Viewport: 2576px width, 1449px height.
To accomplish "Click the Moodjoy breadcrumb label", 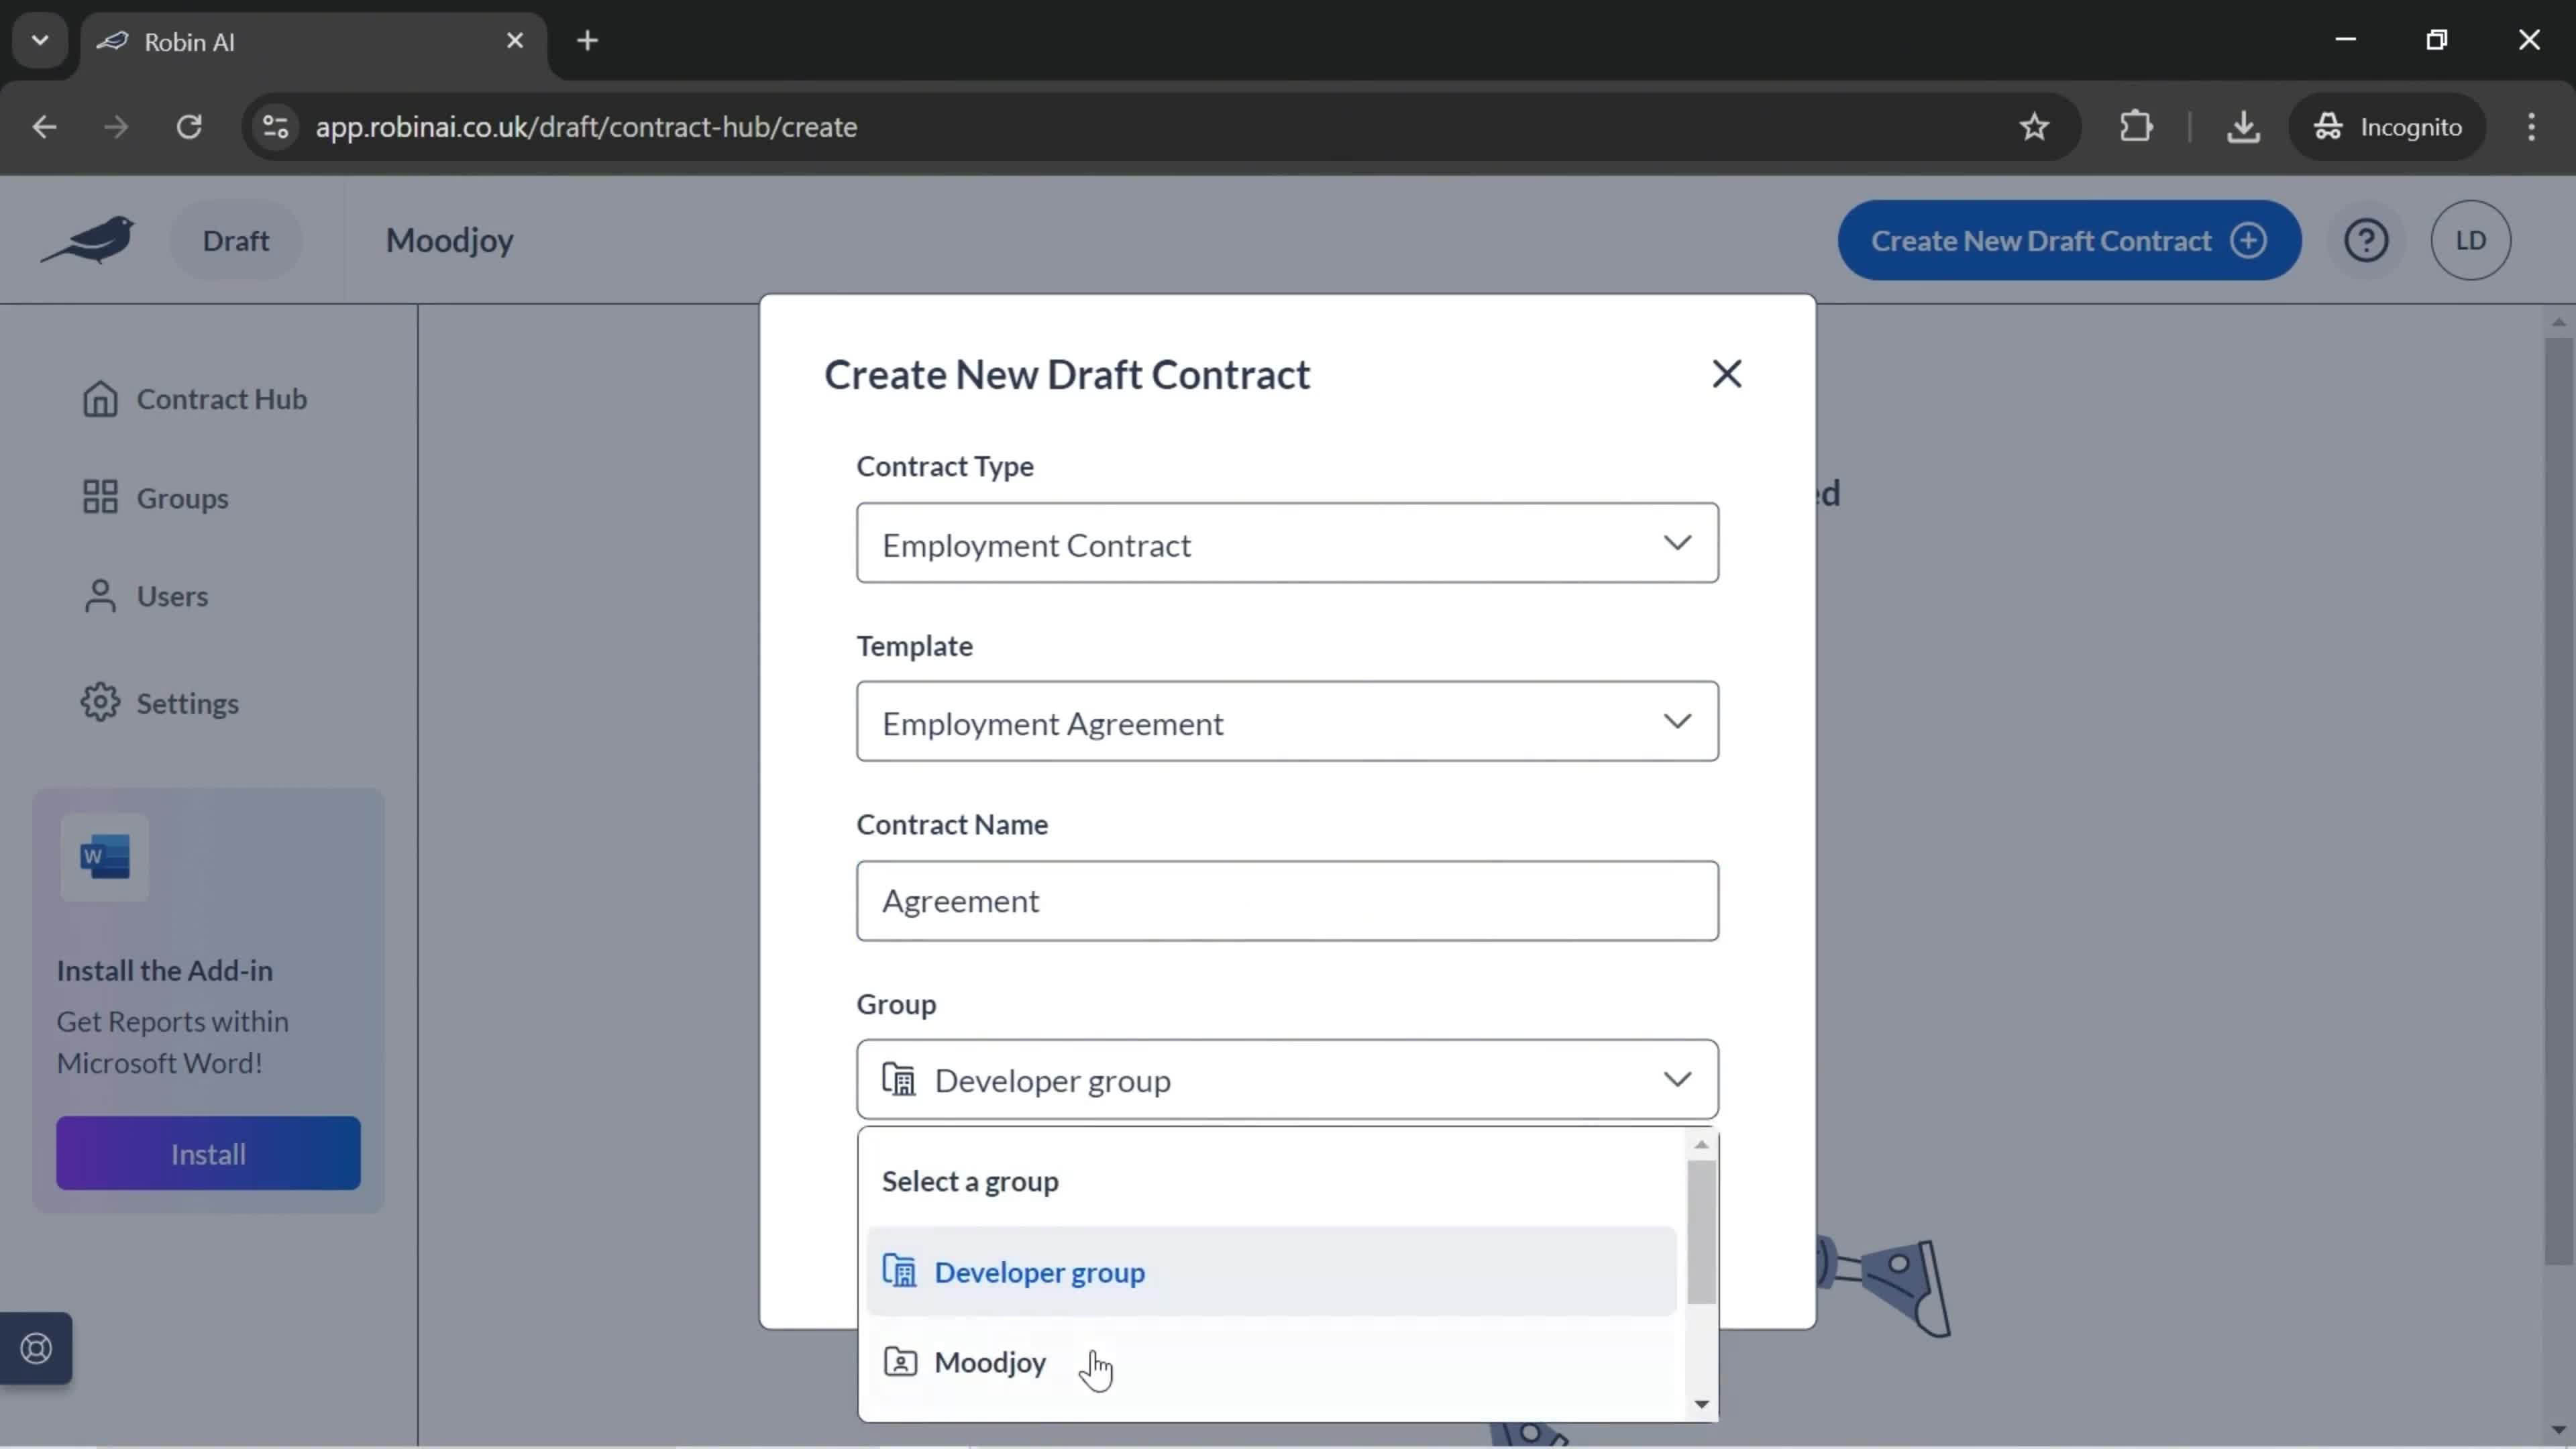I will point(449,239).
